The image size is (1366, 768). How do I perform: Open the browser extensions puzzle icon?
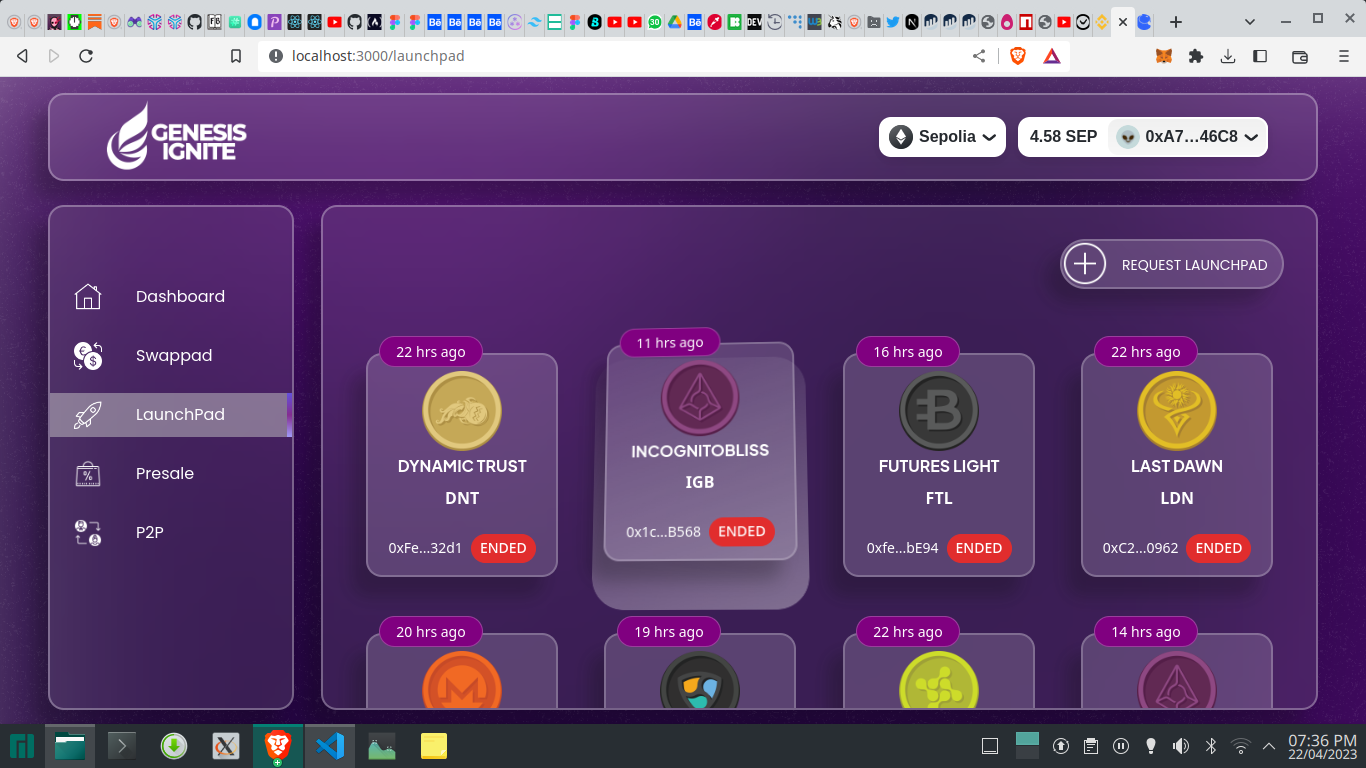click(x=1195, y=56)
